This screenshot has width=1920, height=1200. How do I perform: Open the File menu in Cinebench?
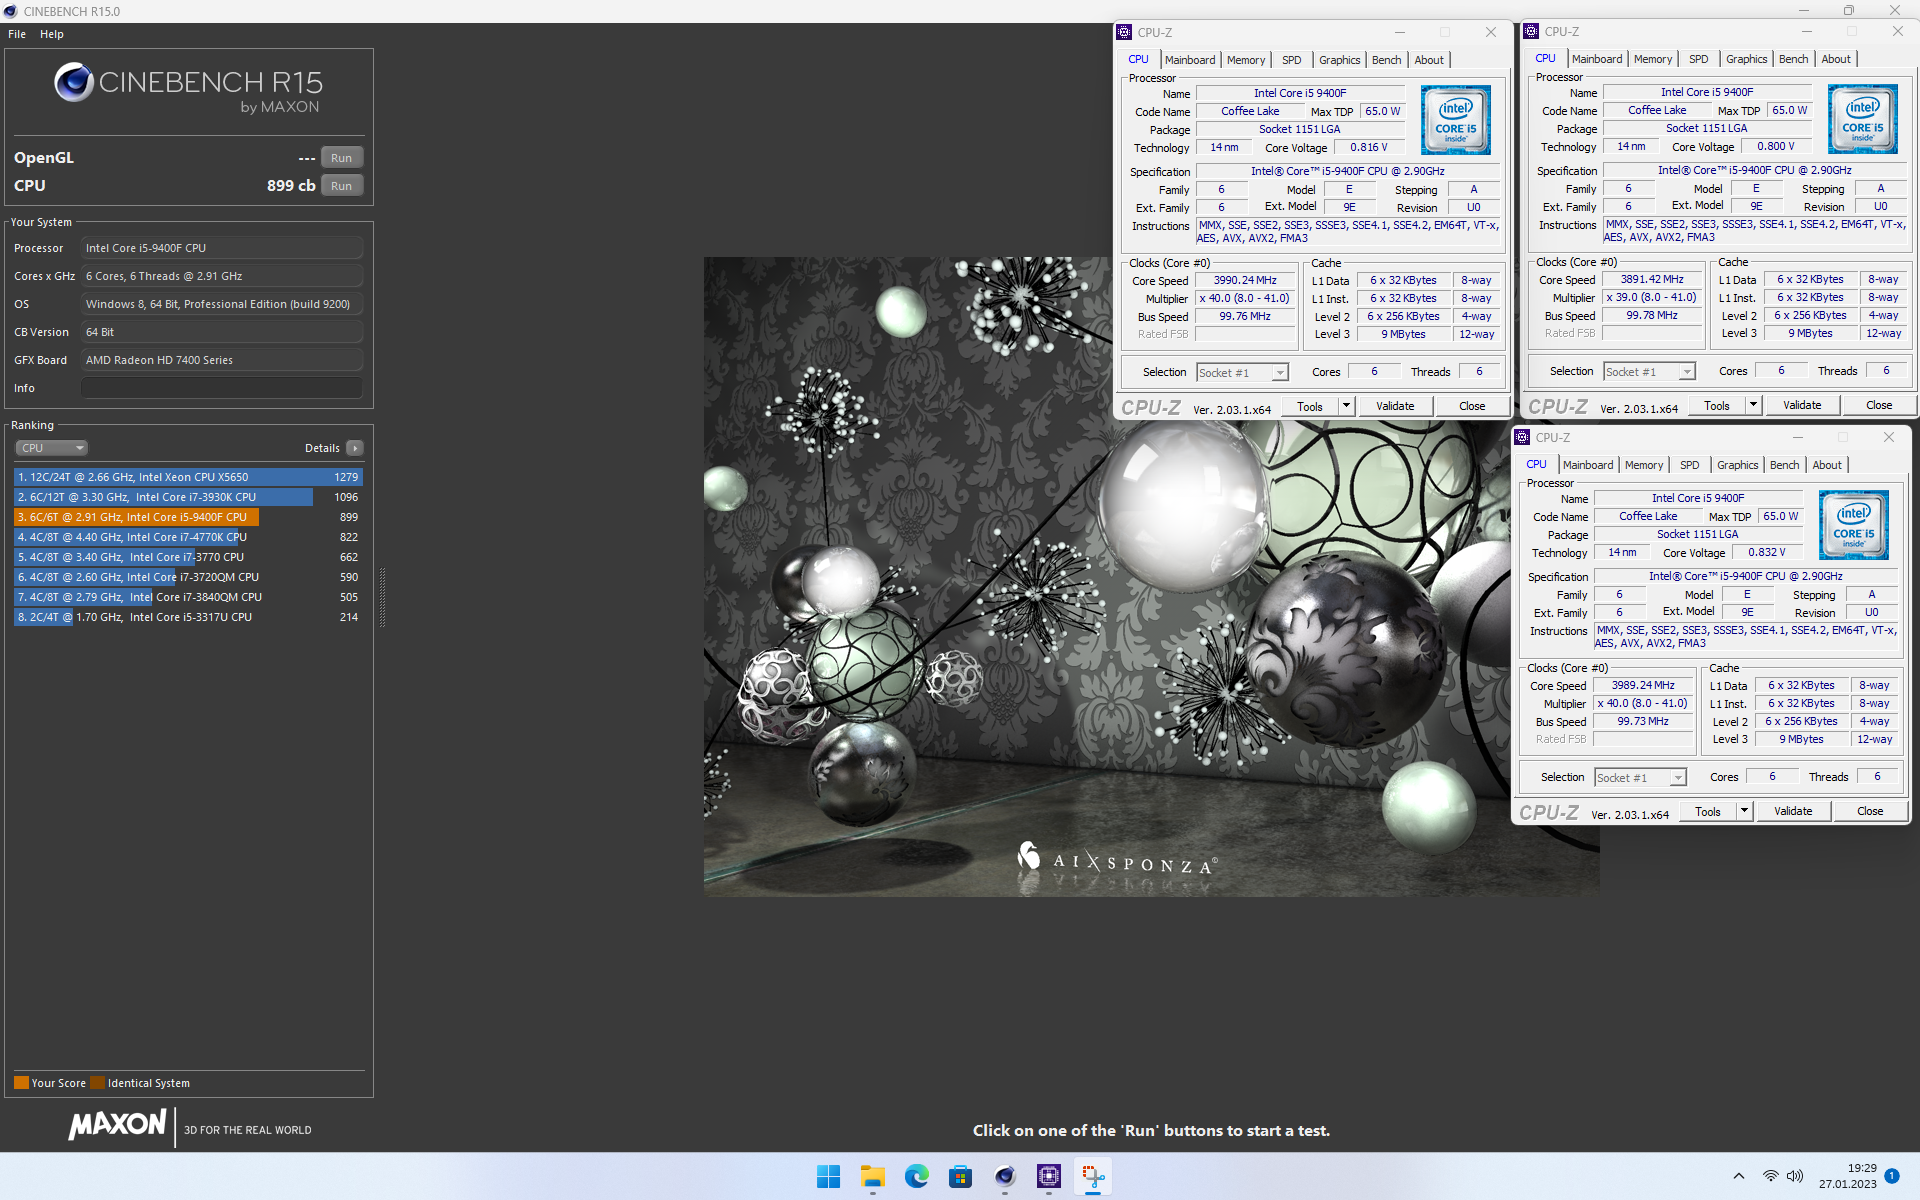coord(17,34)
